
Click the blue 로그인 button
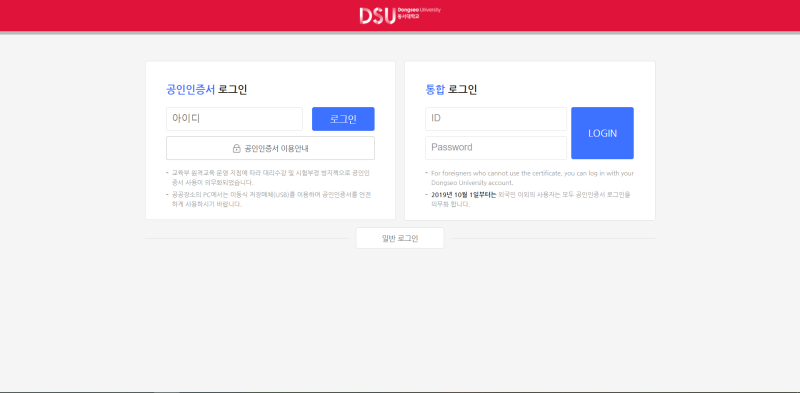click(343, 119)
